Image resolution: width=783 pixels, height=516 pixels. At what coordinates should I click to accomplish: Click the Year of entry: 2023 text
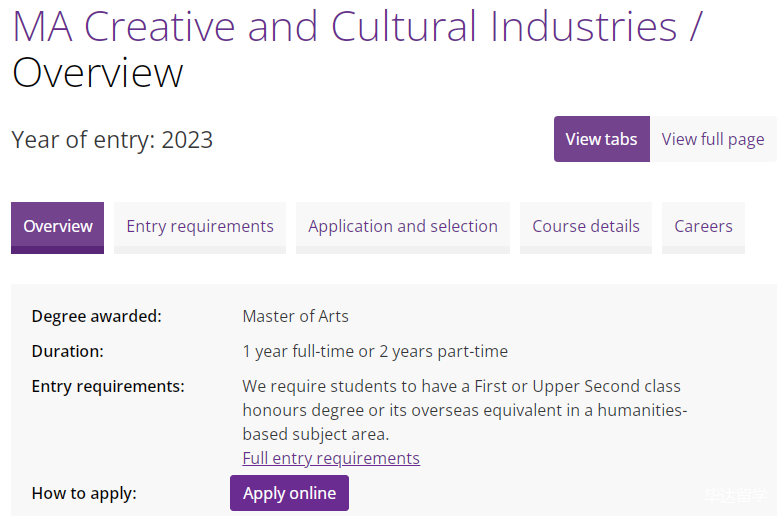[x=112, y=139]
